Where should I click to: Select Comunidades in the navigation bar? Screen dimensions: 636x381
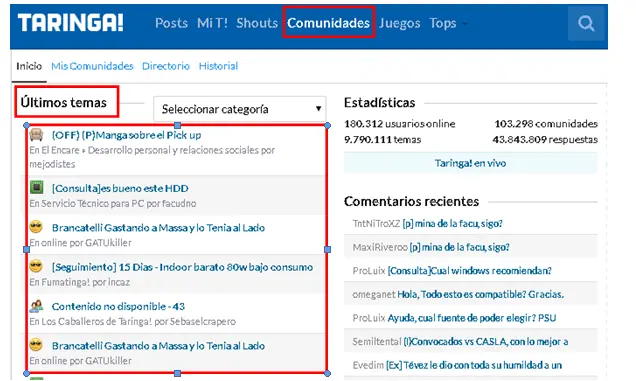pos(328,23)
